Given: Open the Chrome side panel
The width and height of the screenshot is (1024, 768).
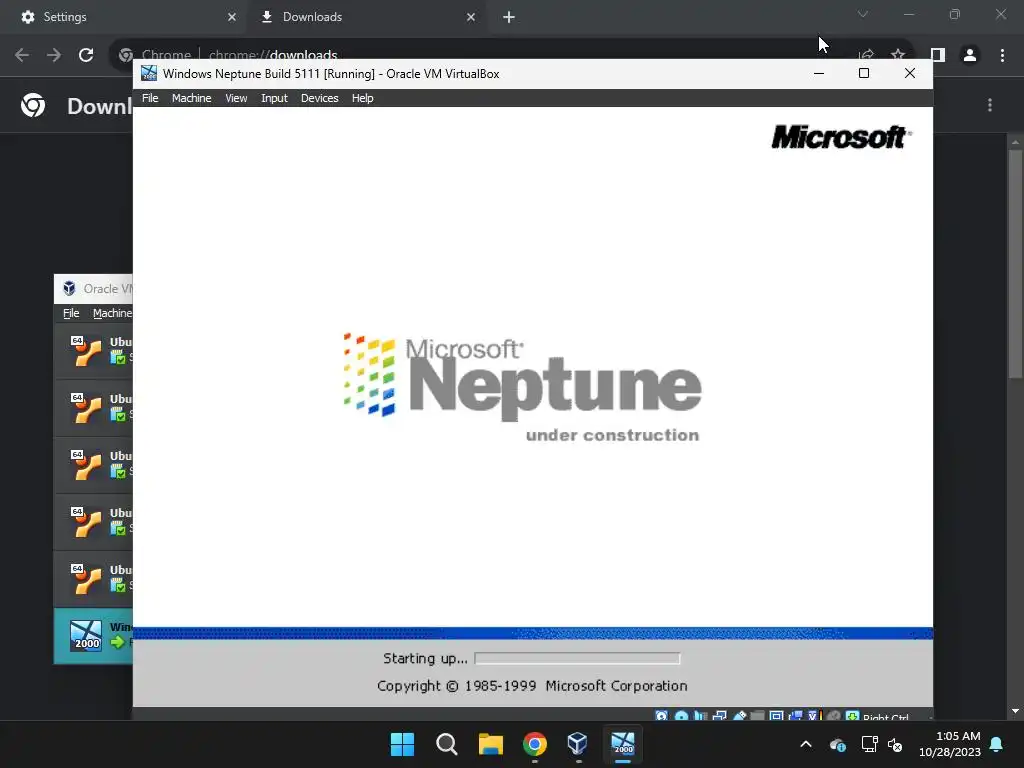Looking at the screenshot, I should tap(938, 55).
